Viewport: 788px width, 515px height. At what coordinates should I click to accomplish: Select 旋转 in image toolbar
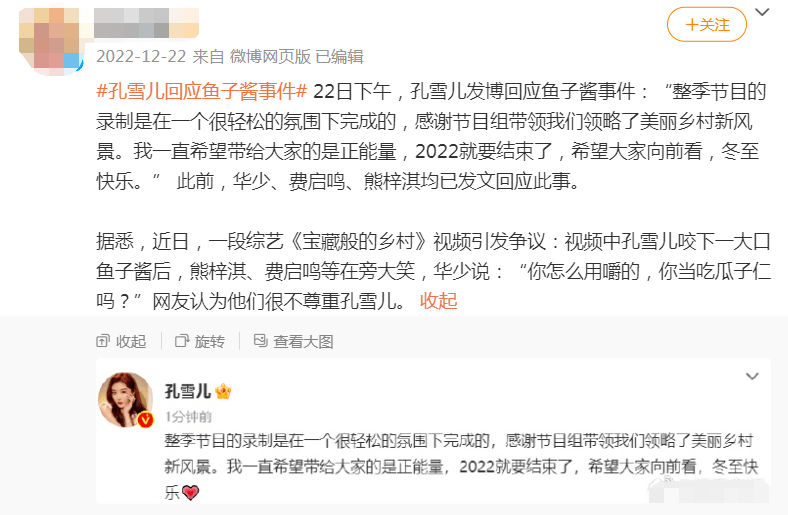[x=209, y=342]
